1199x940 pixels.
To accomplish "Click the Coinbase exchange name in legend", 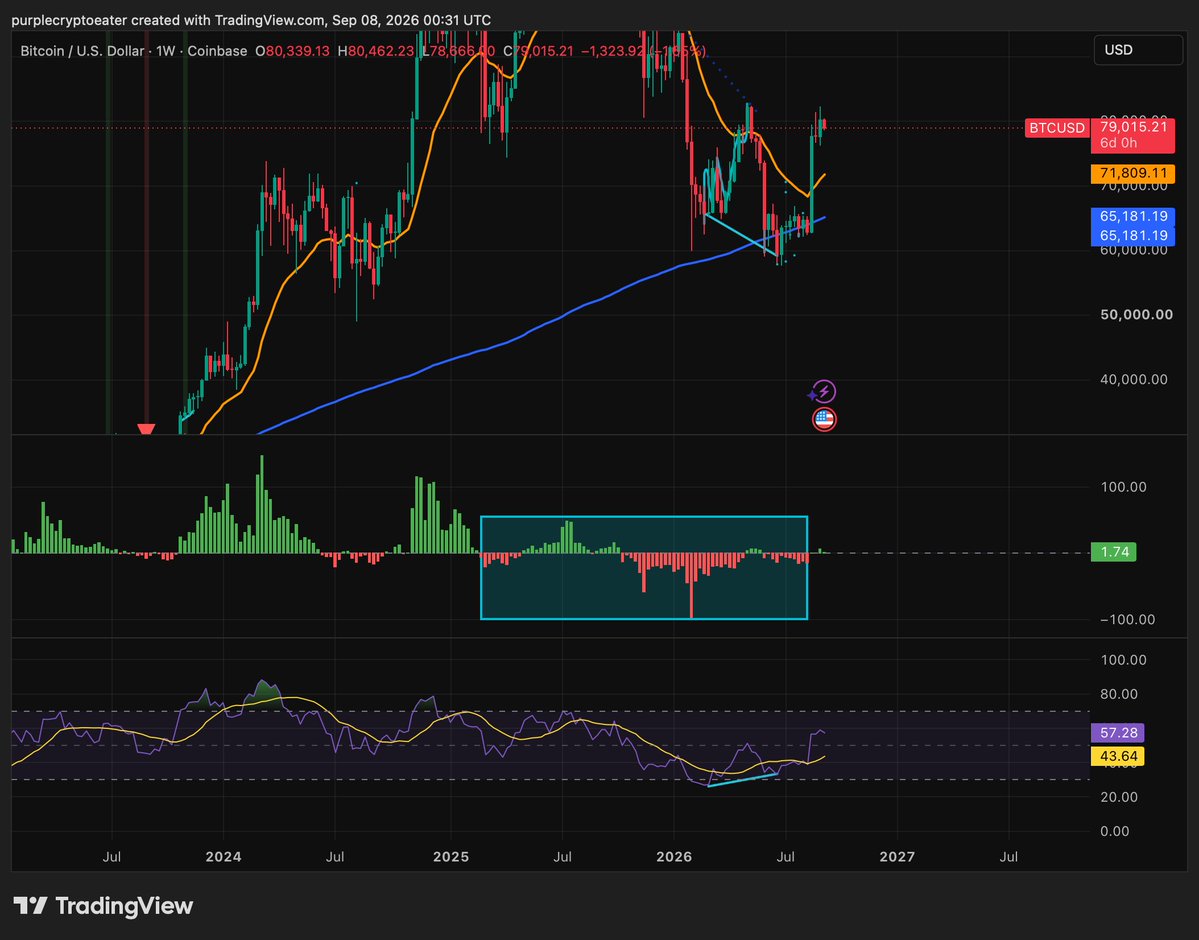I will coord(217,51).
